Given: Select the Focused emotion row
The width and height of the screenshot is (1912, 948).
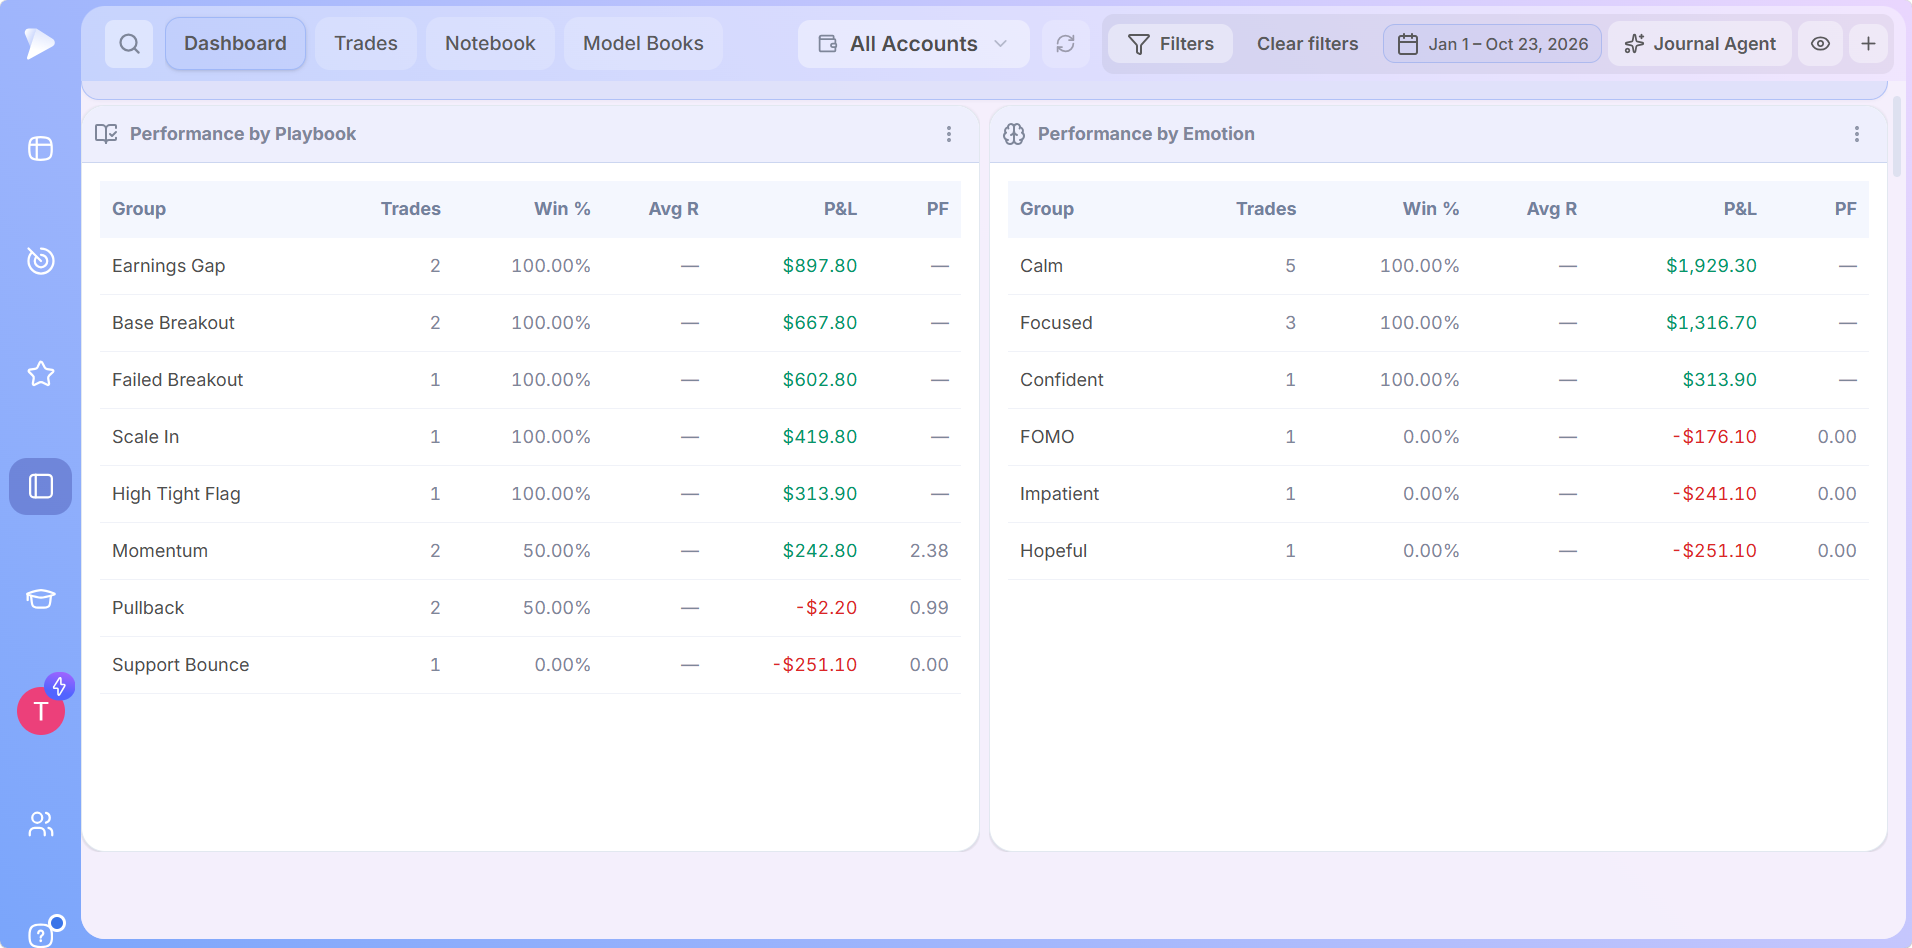Looking at the screenshot, I should pyautogui.click(x=1438, y=323).
